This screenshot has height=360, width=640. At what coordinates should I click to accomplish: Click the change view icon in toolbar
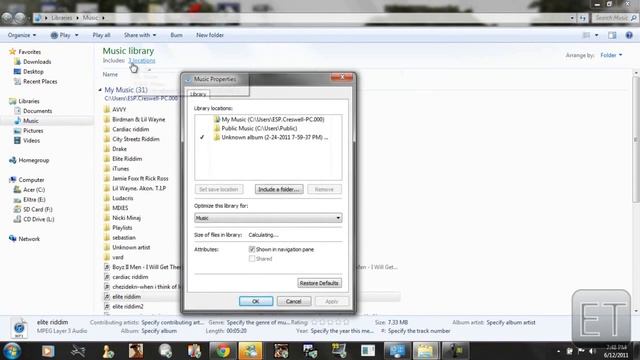[586, 35]
